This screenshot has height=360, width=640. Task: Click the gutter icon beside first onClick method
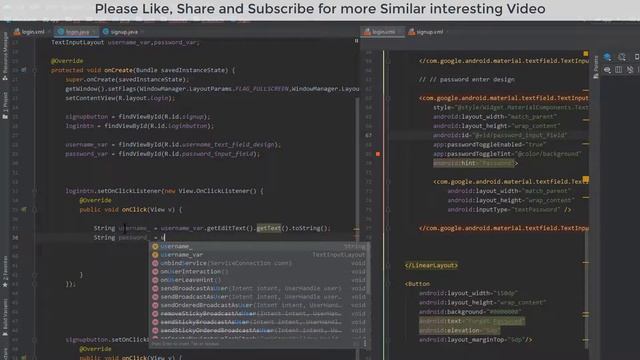(x=24, y=209)
